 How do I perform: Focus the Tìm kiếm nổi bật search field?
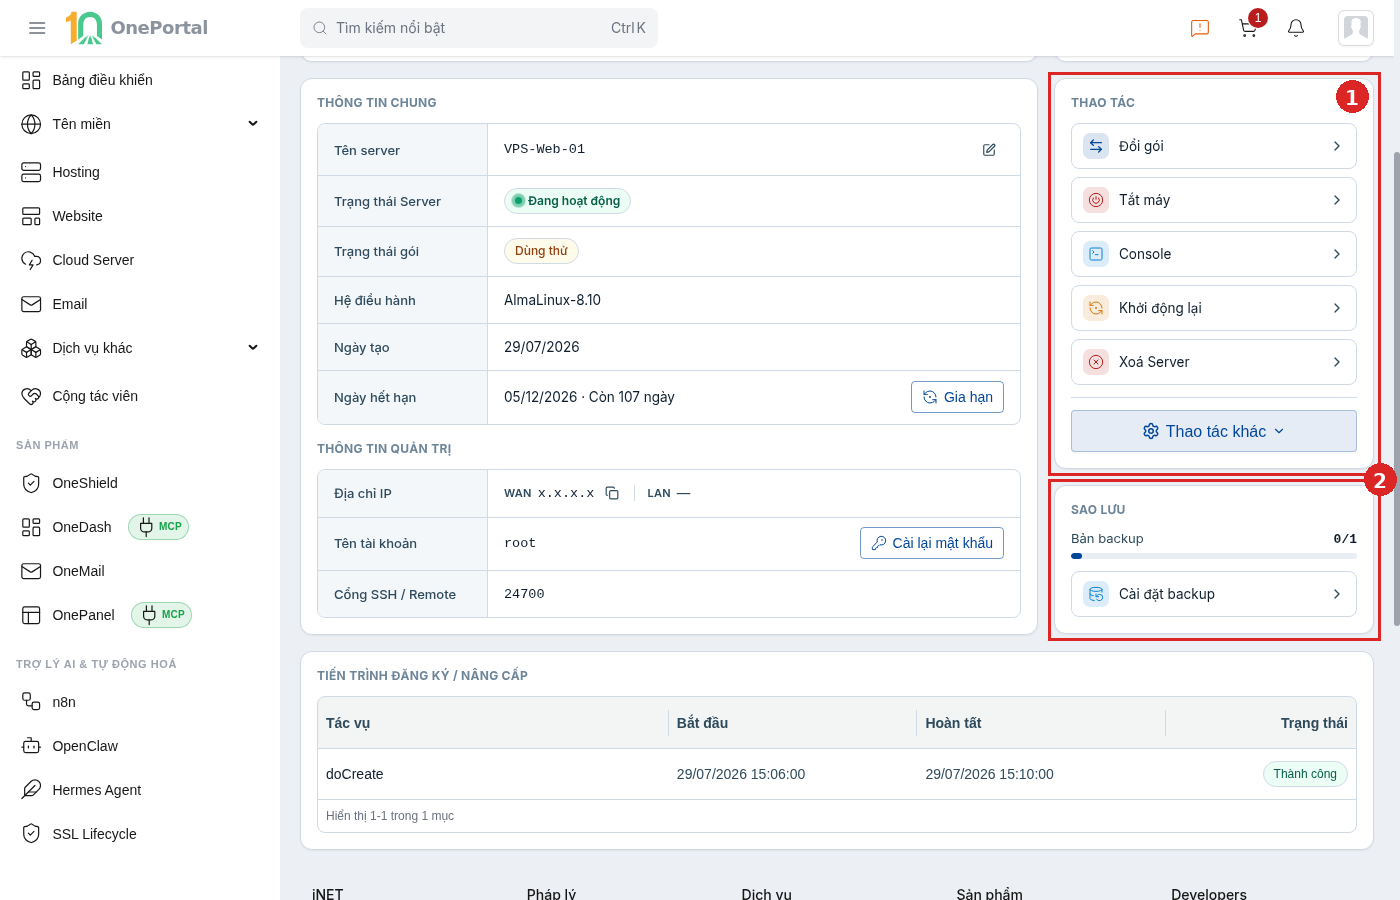coord(479,28)
